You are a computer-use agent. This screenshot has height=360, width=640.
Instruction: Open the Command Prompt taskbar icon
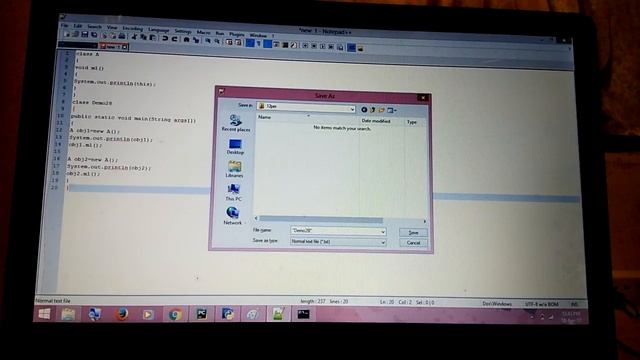303,314
